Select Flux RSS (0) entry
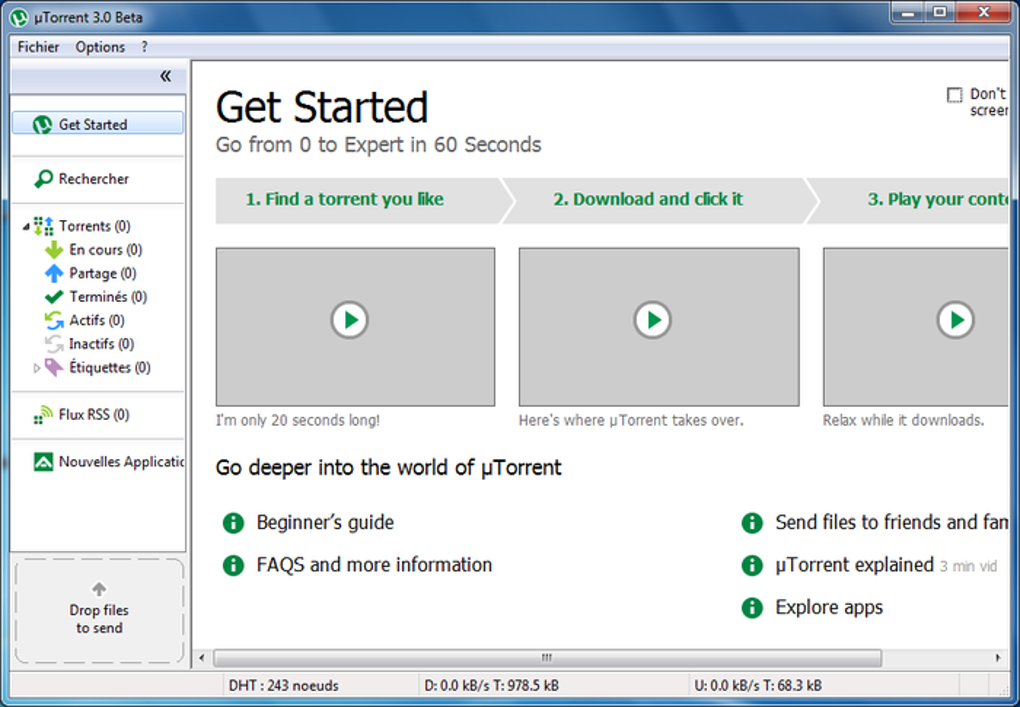Viewport: 1020px width, 707px height. tap(94, 414)
